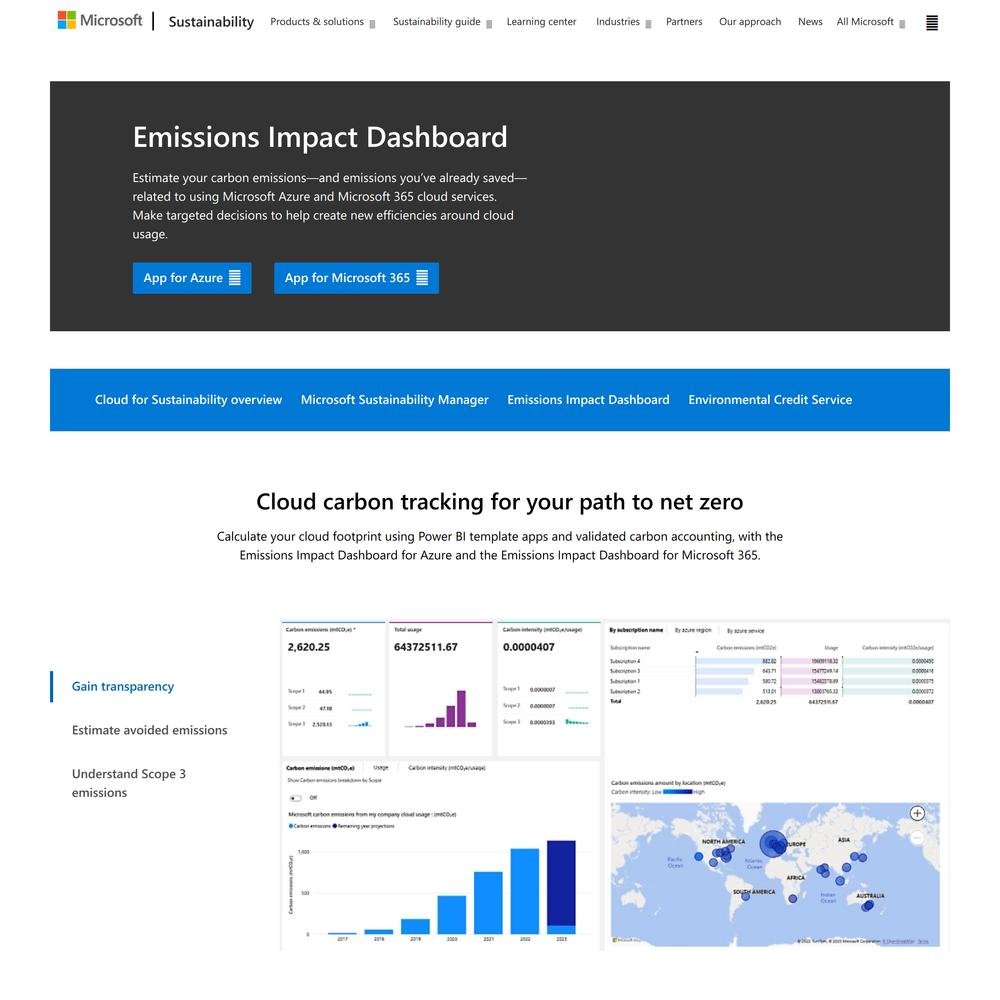Viewport: 1000px width, 1000px height.
Task: Click the 2023 bar in emissions chart
Action: point(561,887)
